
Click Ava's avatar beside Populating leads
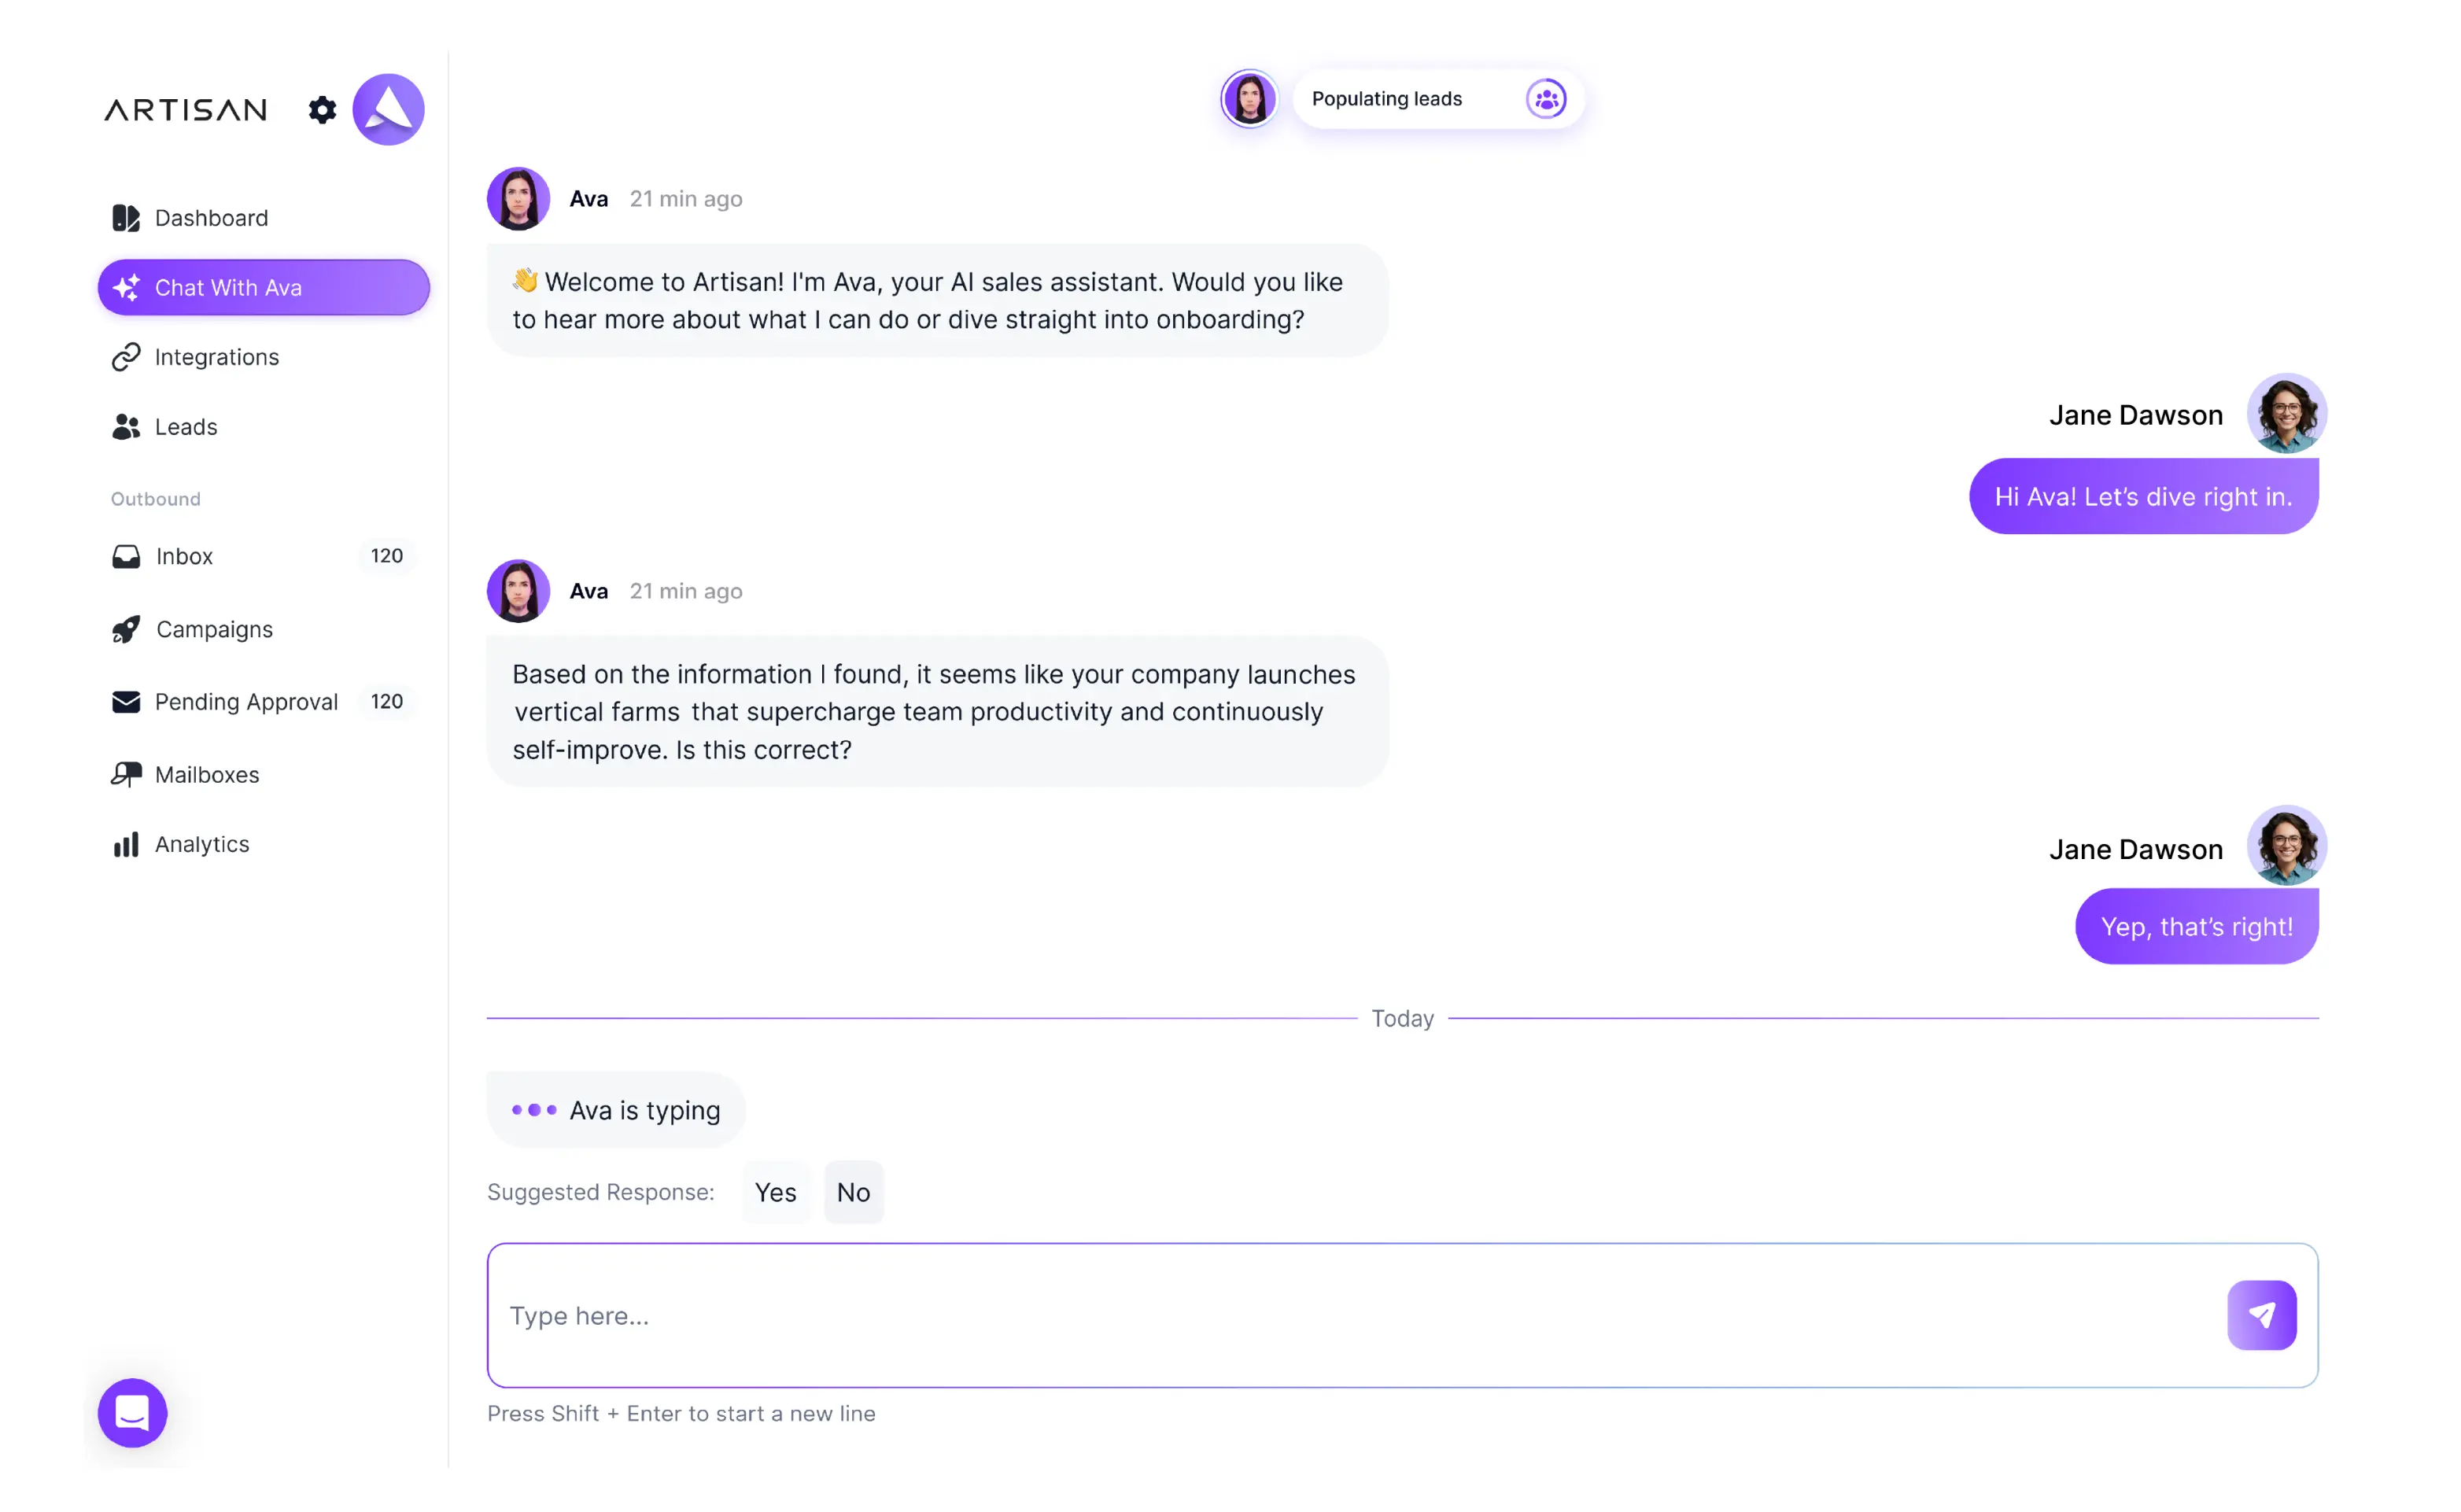1249,99
